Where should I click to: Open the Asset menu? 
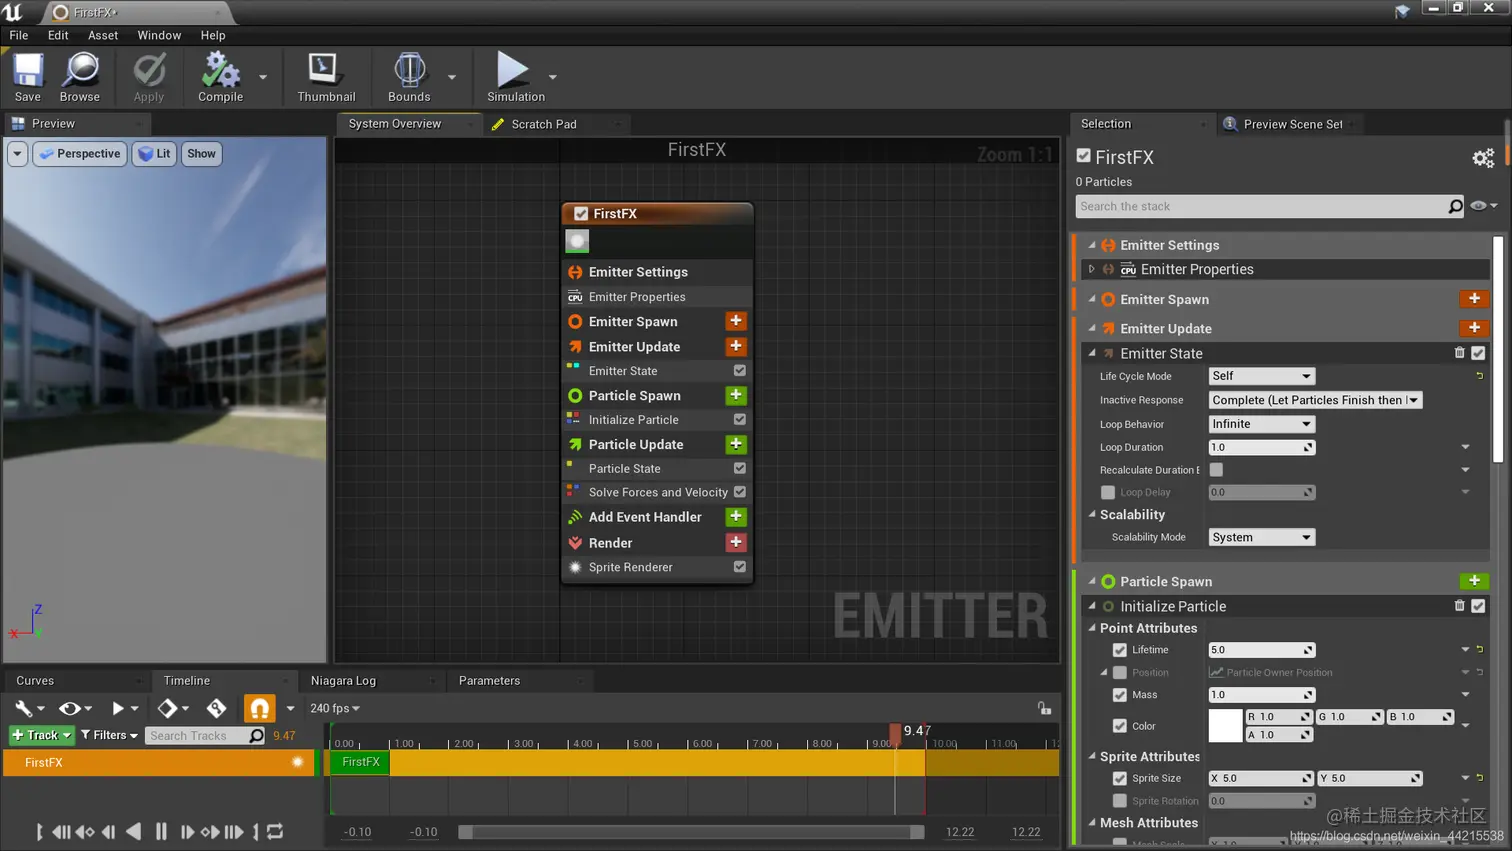pos(103,35)
